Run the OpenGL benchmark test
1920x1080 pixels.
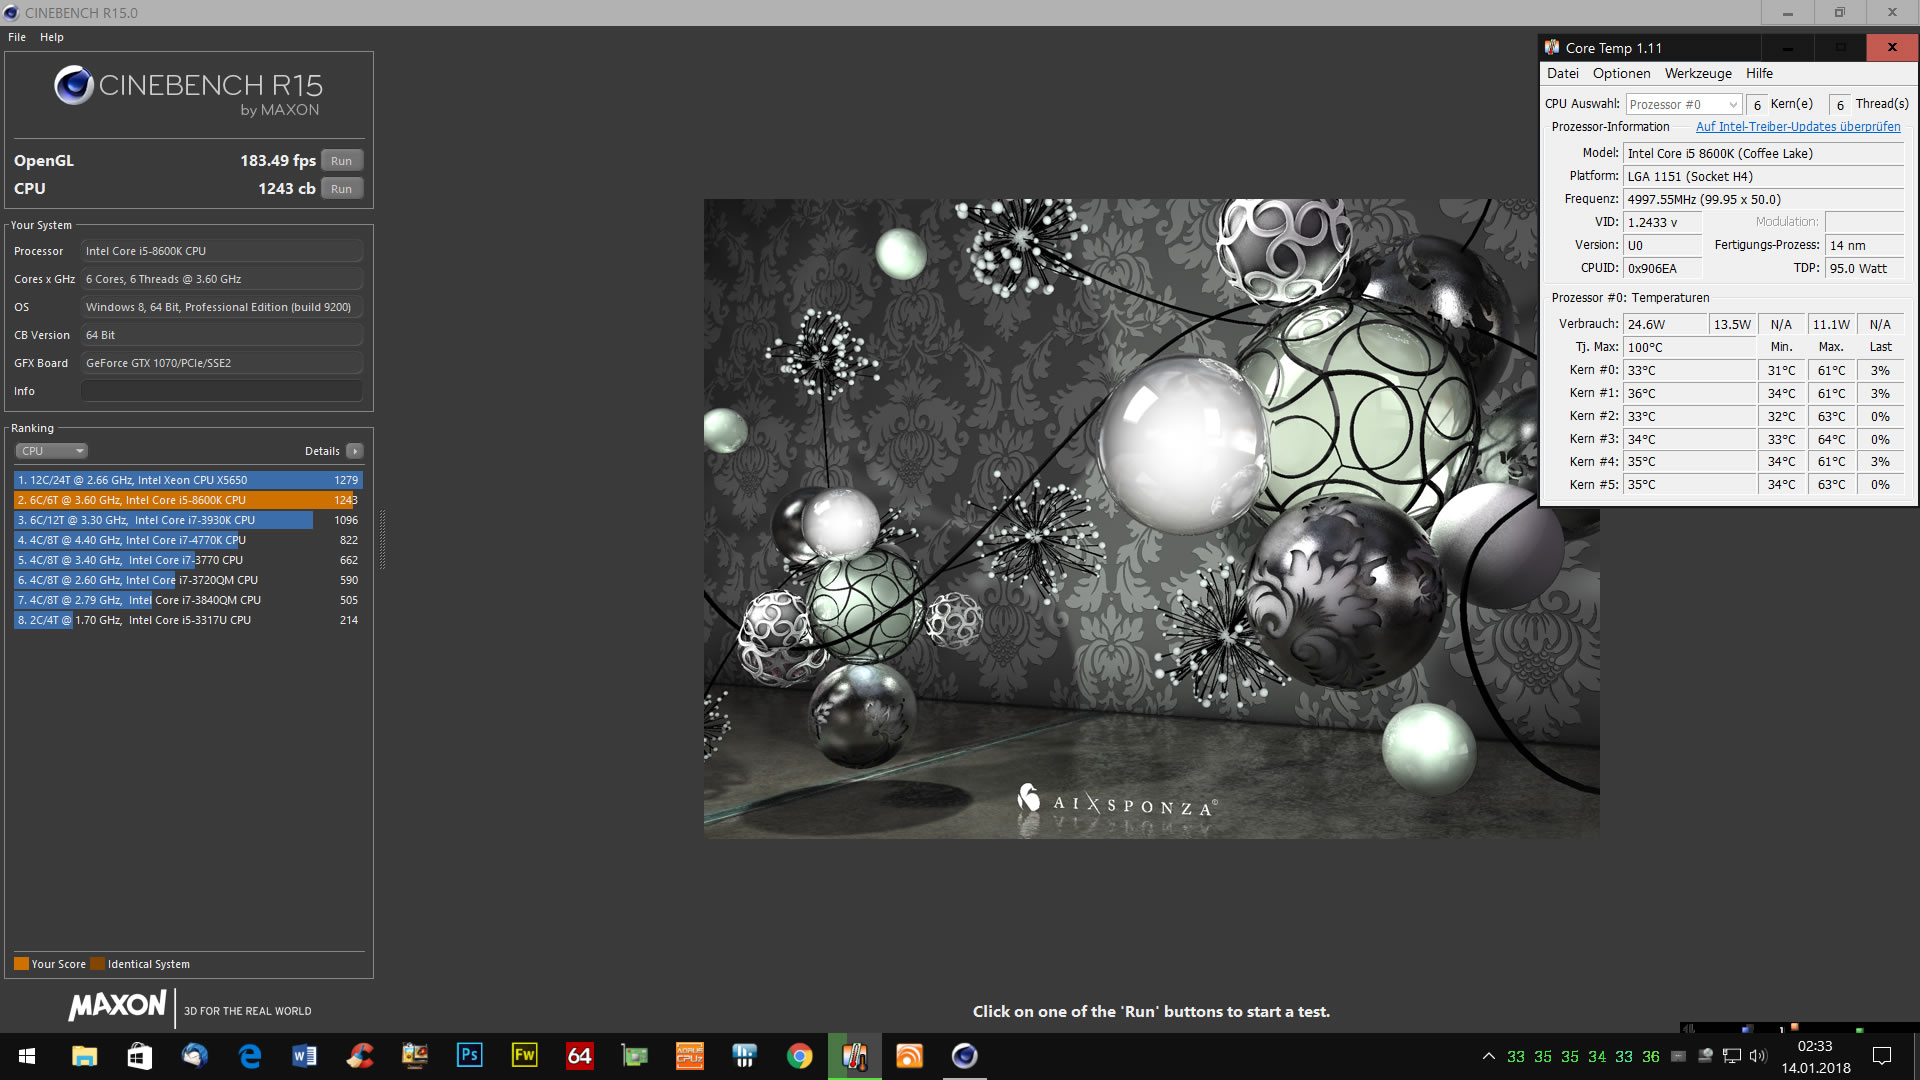[x=341, y=161]
